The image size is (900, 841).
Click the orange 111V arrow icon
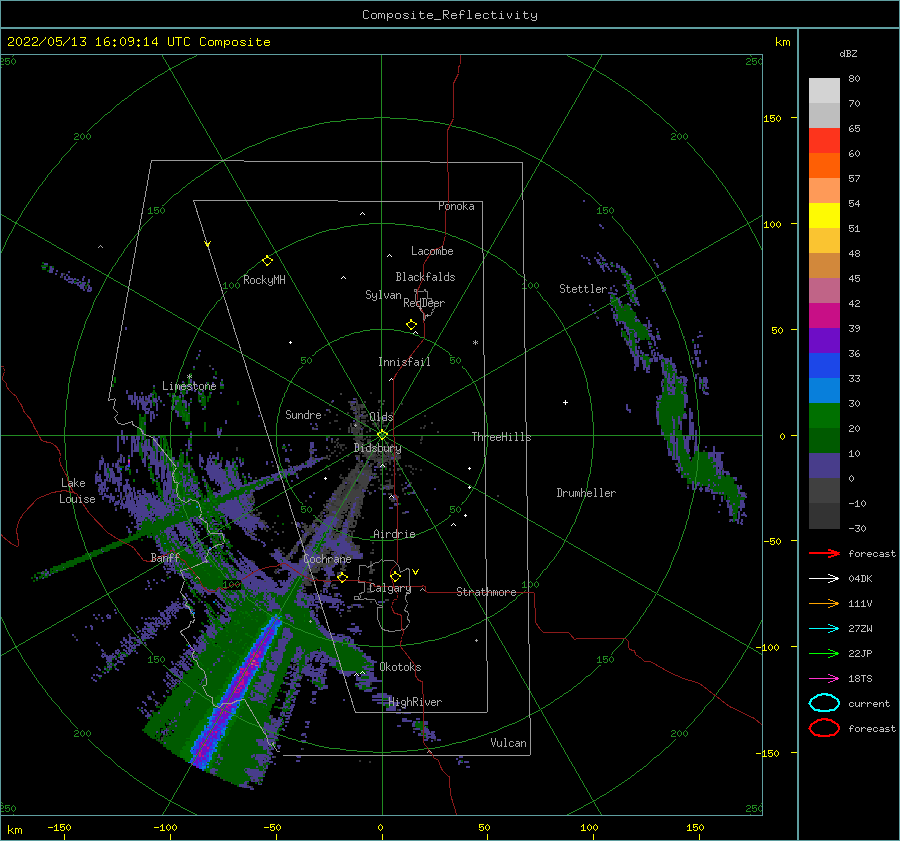824,603
